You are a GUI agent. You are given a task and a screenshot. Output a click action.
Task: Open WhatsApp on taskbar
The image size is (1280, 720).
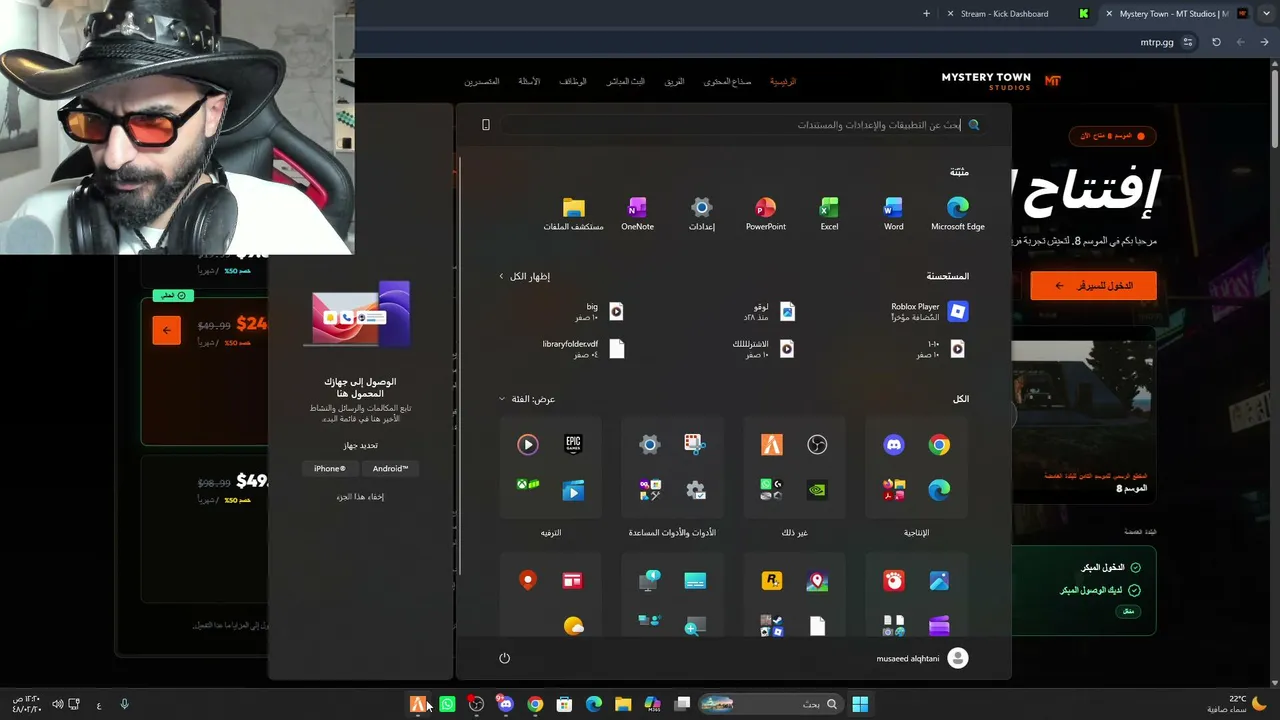(447, 704)
